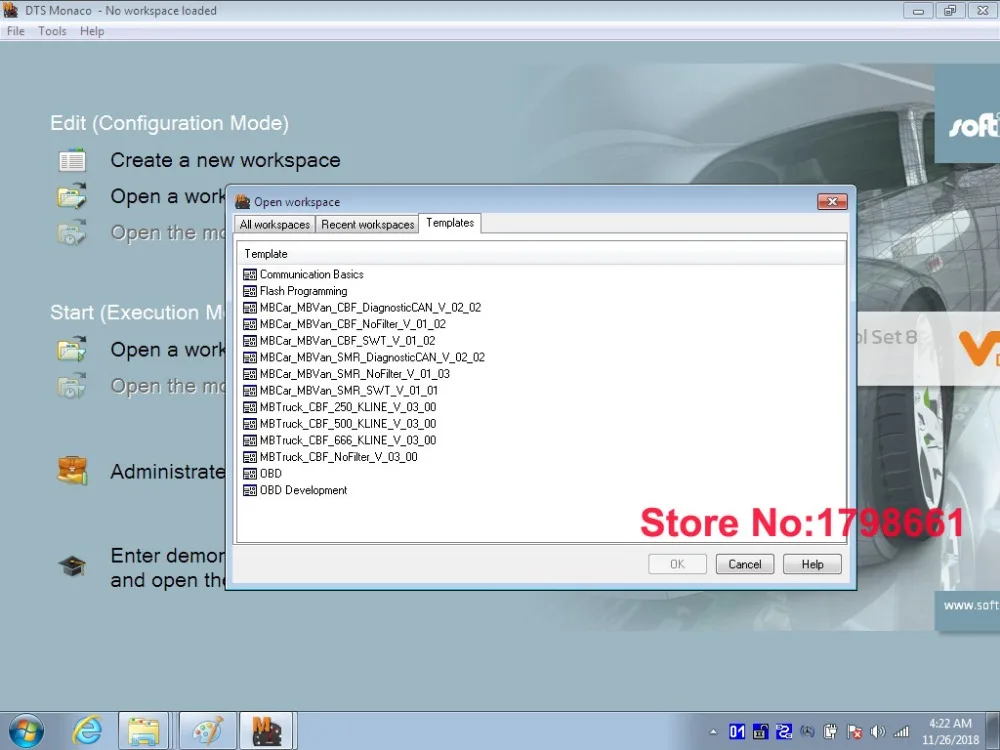The height and width of the screenshot is (750, 1000).
Task: Close the Open workspace dialog
Action: (832, 202)
